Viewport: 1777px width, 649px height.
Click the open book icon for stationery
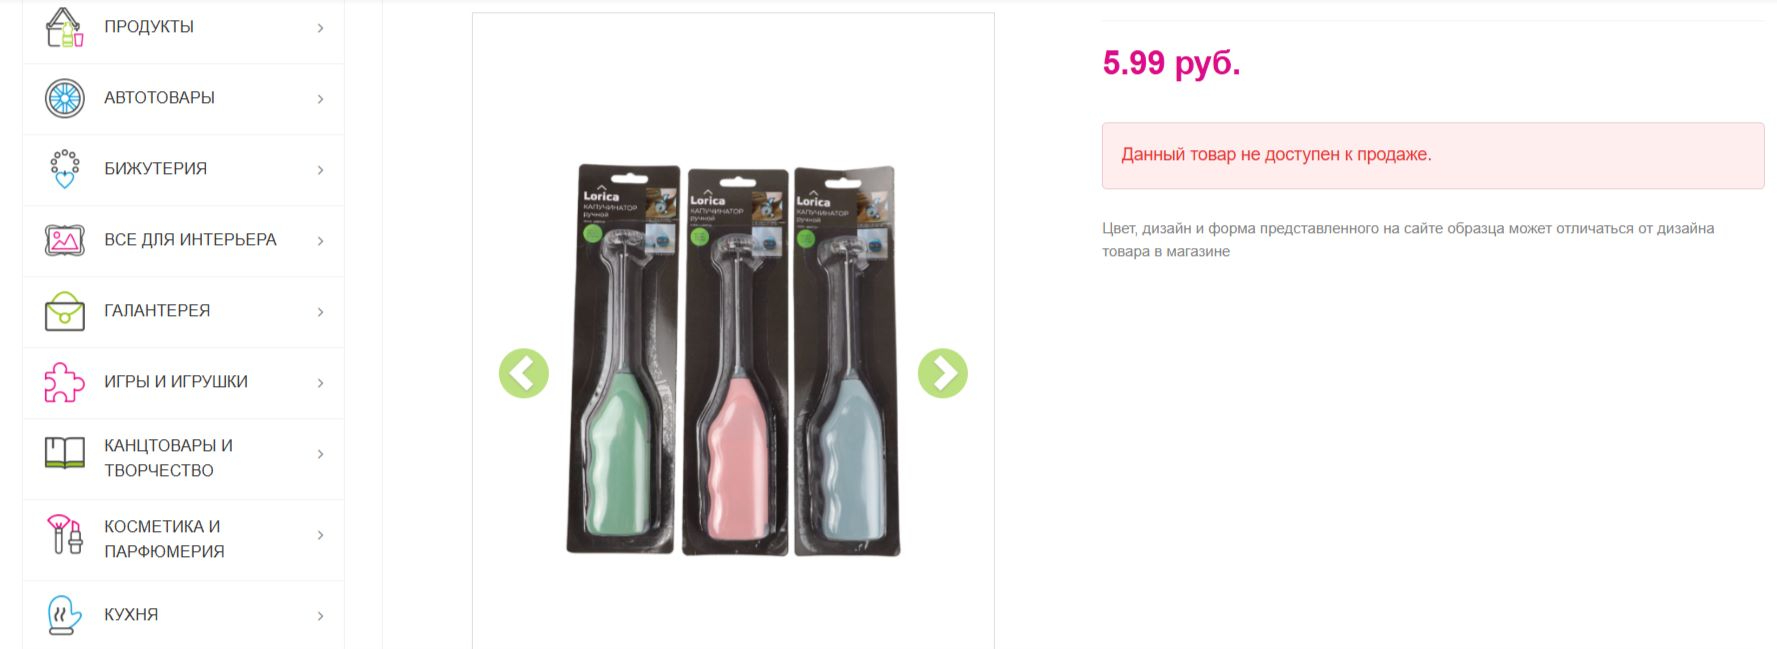point(64,453)
